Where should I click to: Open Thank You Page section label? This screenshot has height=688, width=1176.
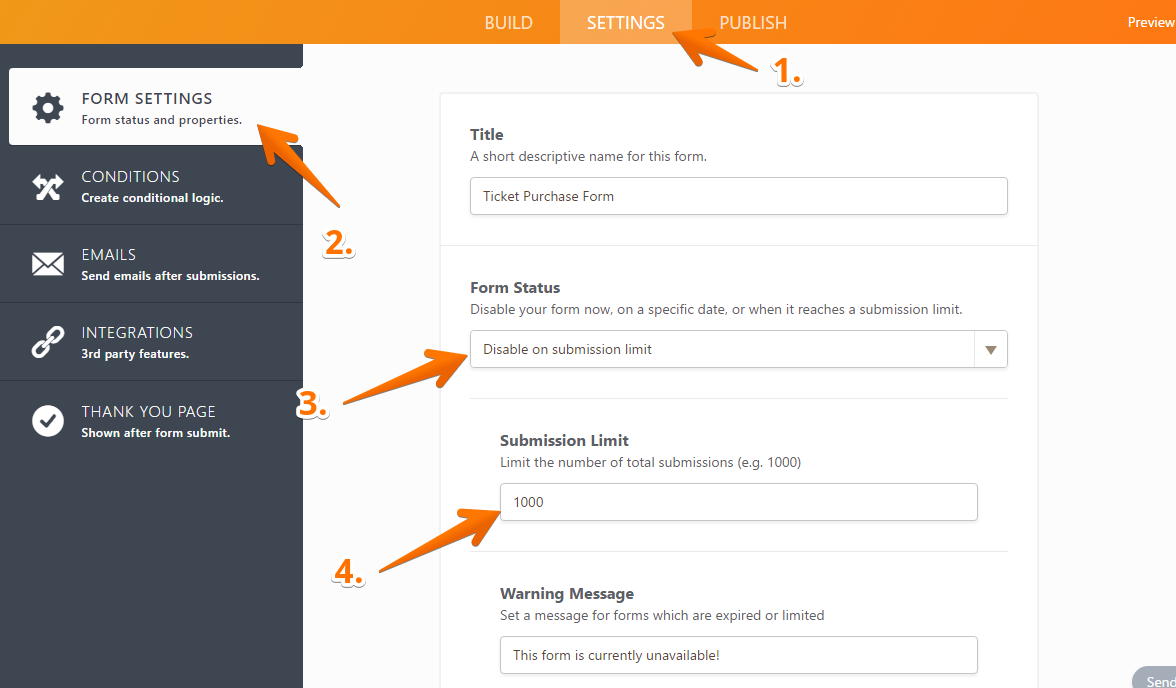(x=148, y=412)
